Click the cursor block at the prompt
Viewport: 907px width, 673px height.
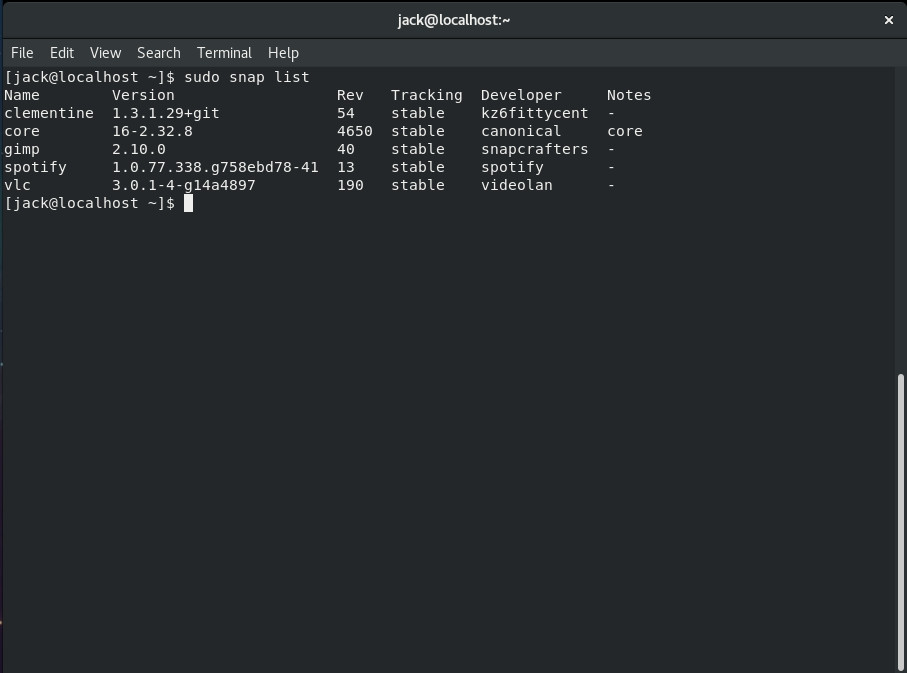pyautogui.click(x=188, y=204)
